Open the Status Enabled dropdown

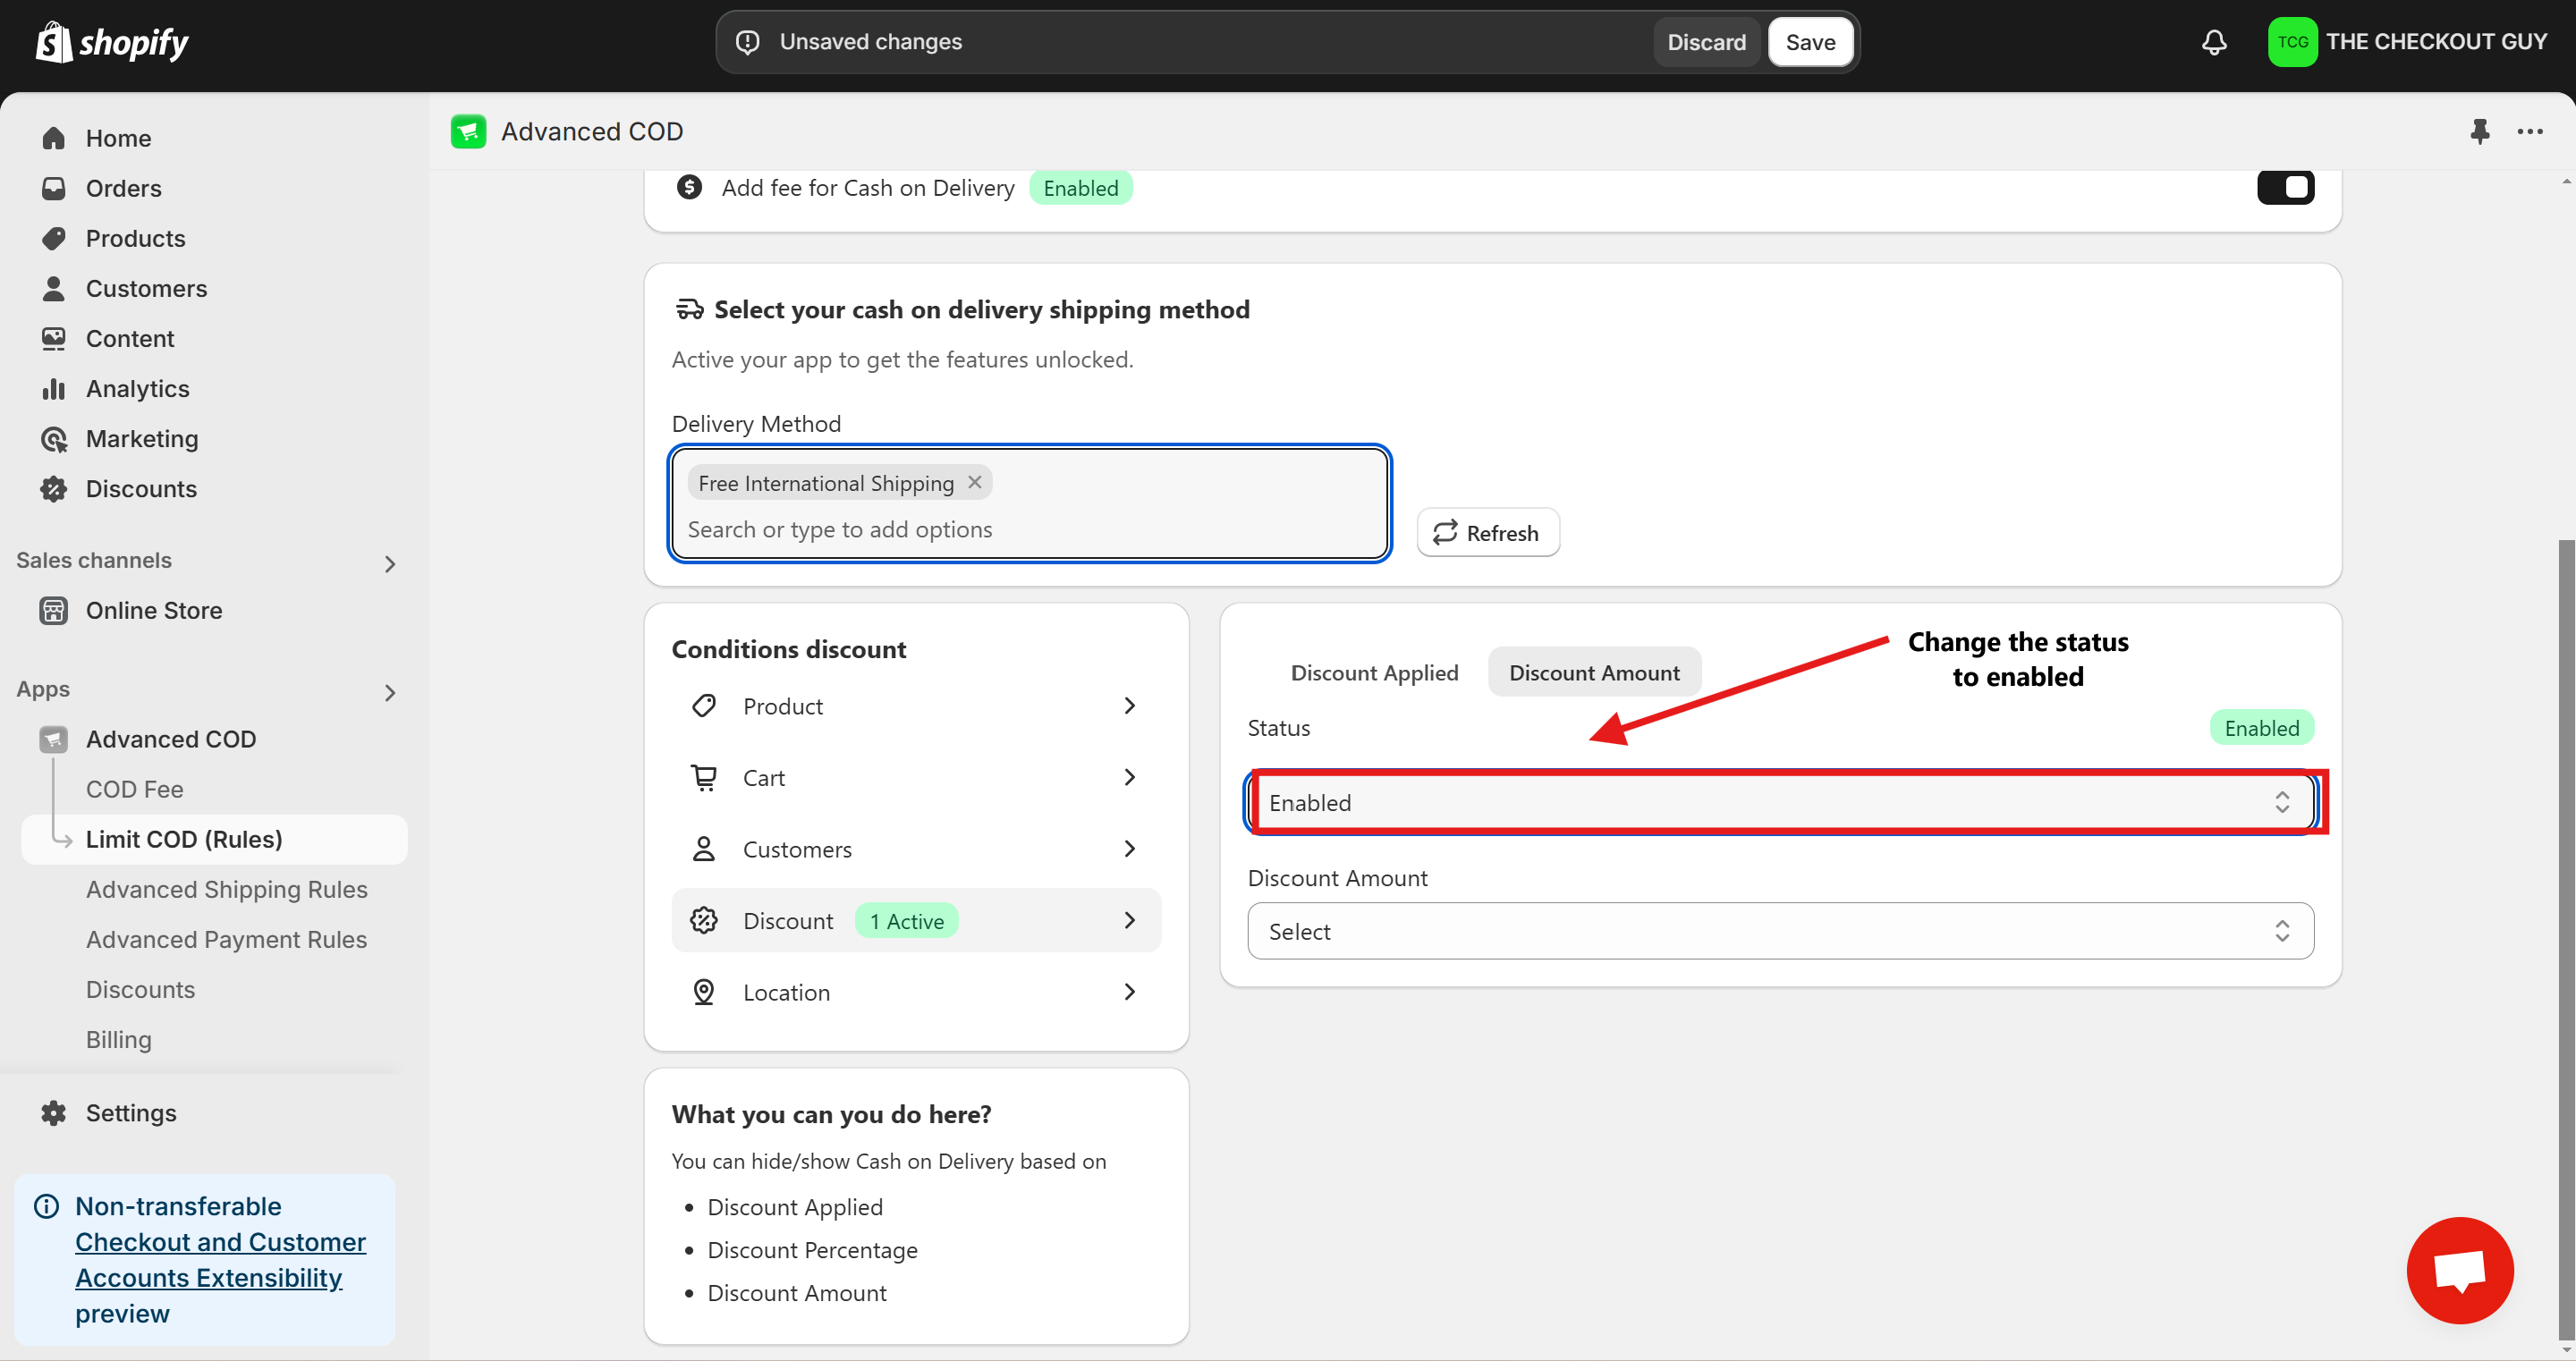[x=1780, y=802]
